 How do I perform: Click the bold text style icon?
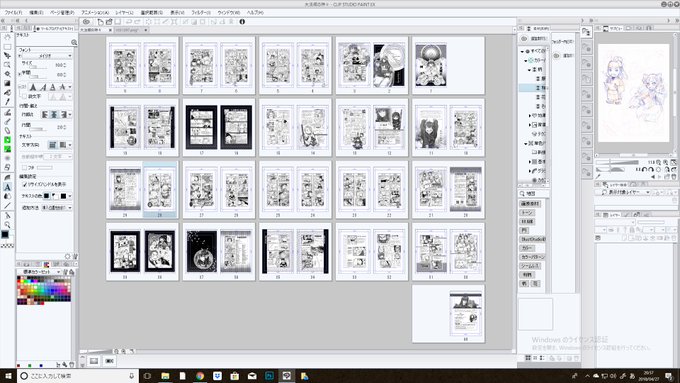click(x=33, y=87)
